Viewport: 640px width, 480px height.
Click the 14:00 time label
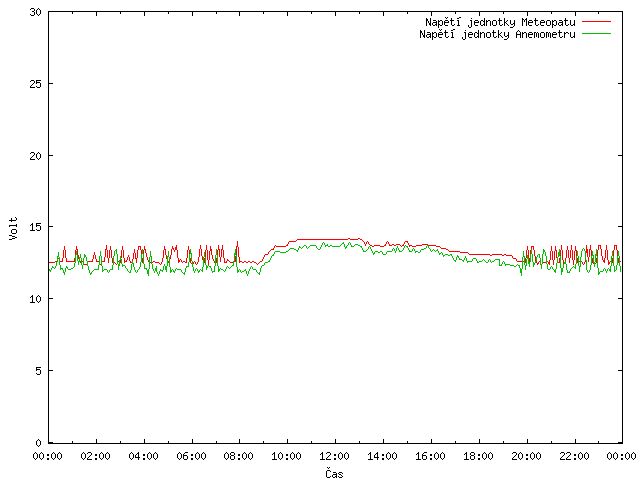pyautogui.click(x=383, y=456)
